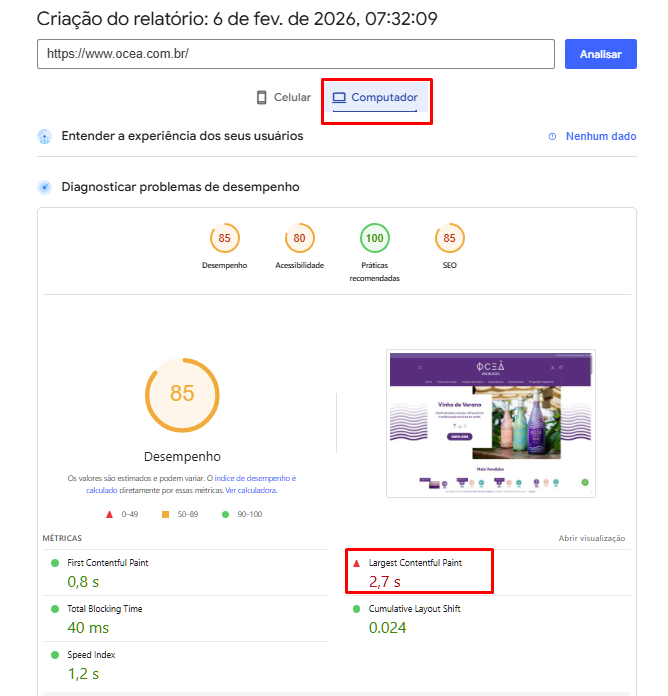Screen dimensions: 668x696
Task: Click the Desempenho score gauge 85
Action: tap(224, 239)
